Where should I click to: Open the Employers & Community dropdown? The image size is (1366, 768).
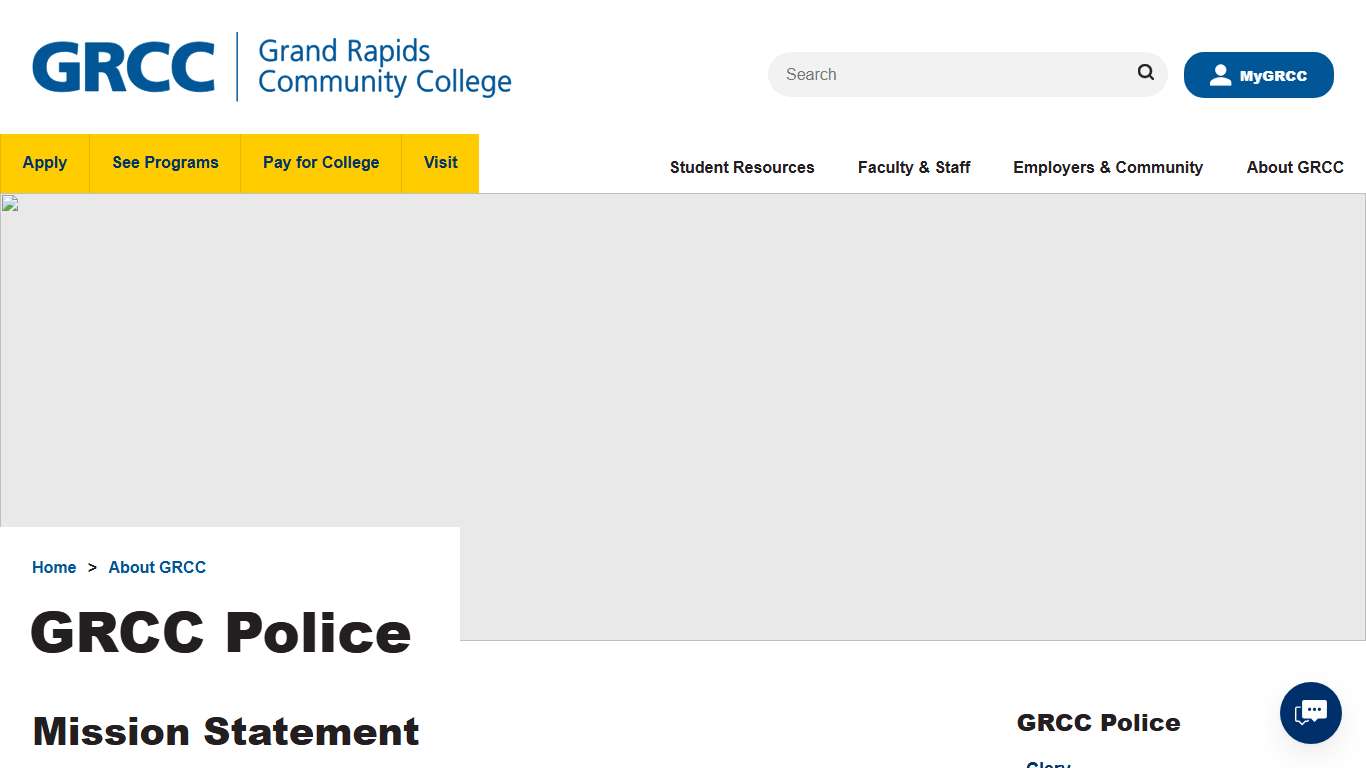[1107, 167]
